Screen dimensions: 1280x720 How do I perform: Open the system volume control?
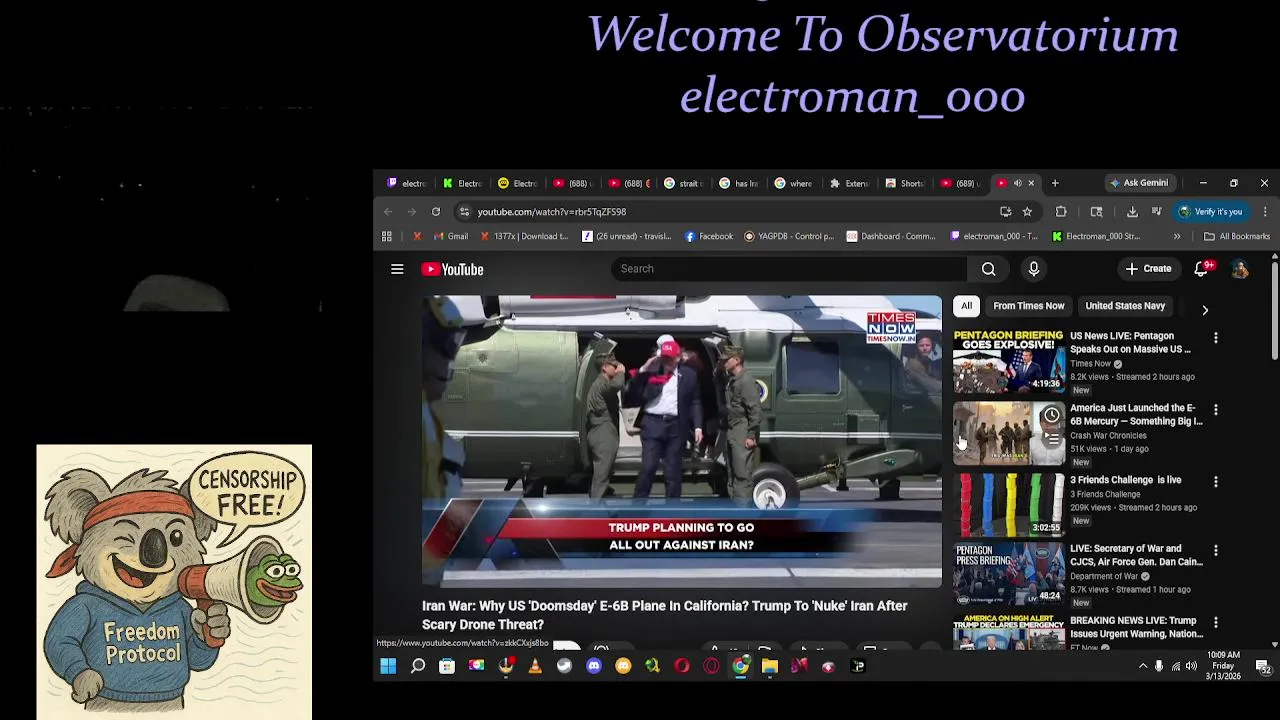[1191, 666]
